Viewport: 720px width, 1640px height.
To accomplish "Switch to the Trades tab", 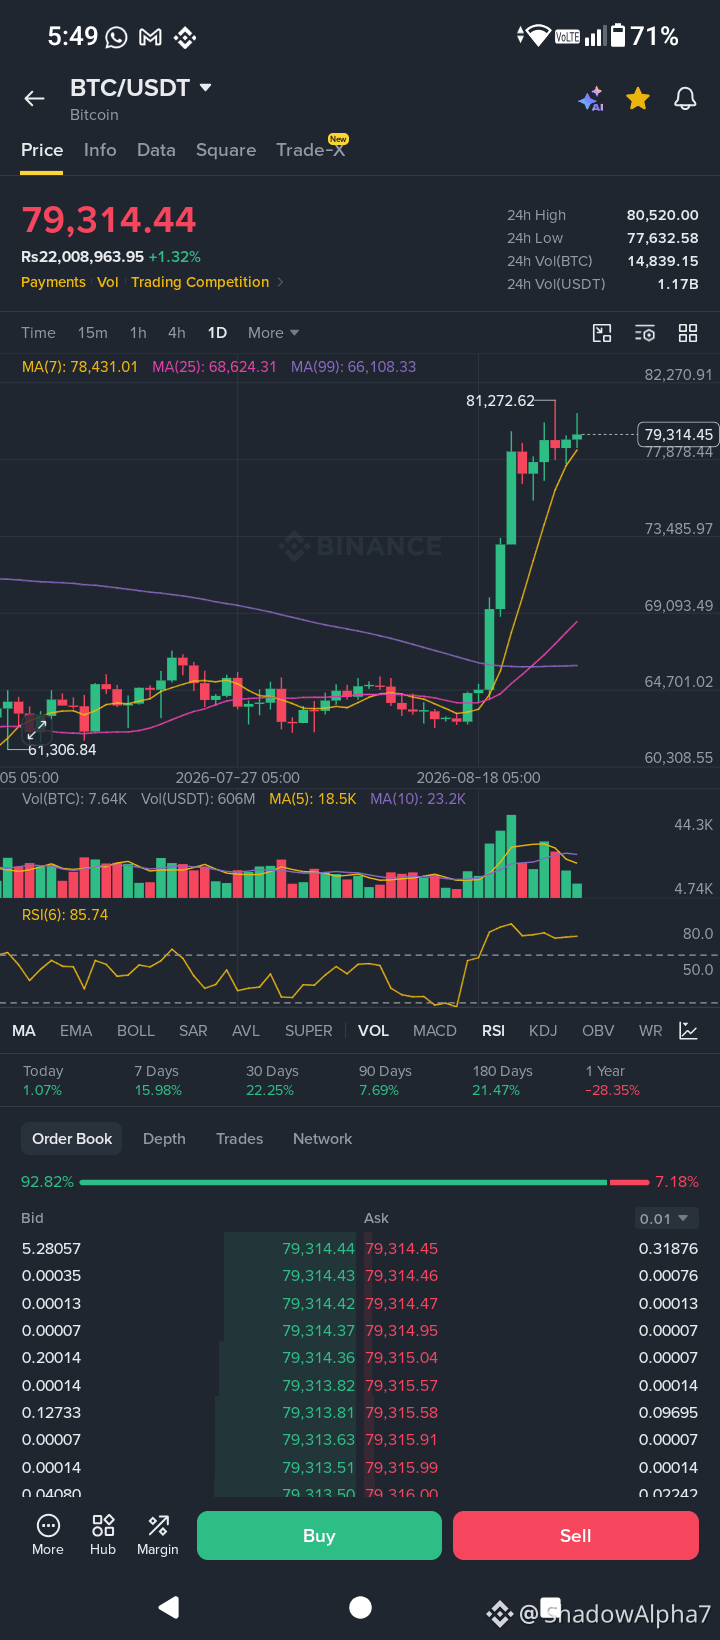I will (240, 1139).
